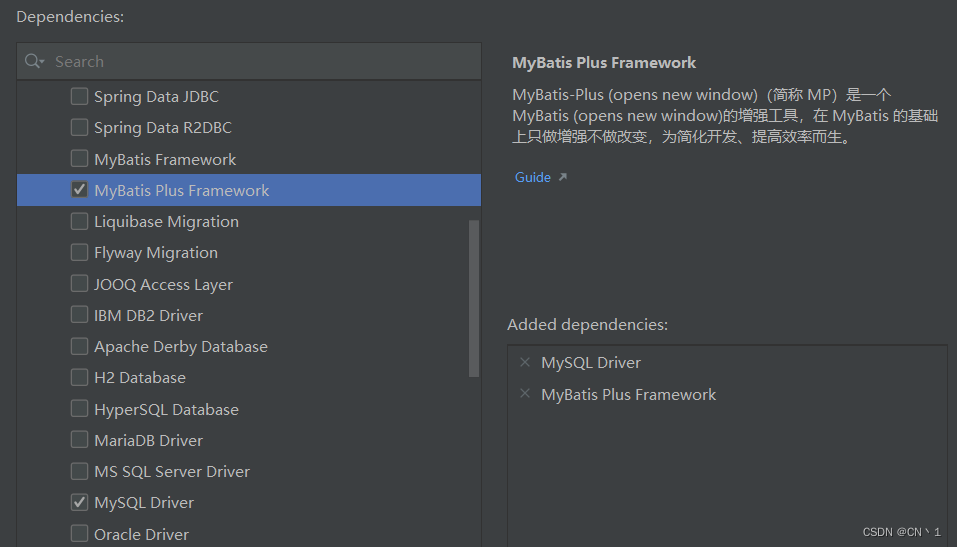The width and height of the screenshot is (957, 547).
Task: Select the 'Apache Derby Database' list label
Action: point(181,347)
